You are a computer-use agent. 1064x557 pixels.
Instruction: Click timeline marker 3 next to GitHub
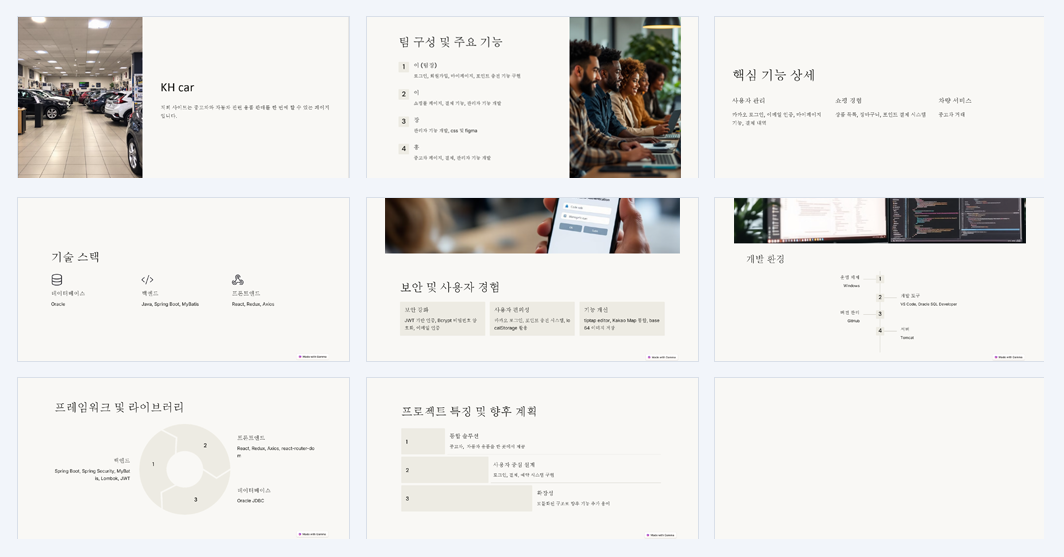click(x=880, y=314)
